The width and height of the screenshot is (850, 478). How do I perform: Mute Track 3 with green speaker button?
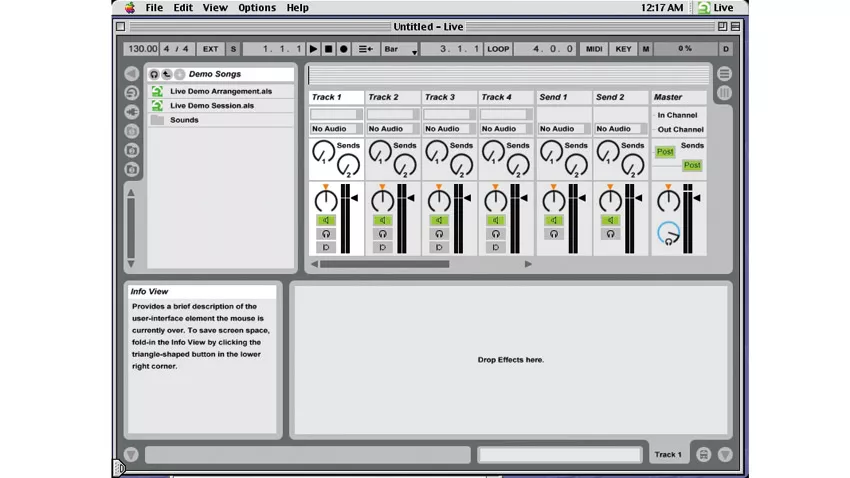(x=439, y=220)
